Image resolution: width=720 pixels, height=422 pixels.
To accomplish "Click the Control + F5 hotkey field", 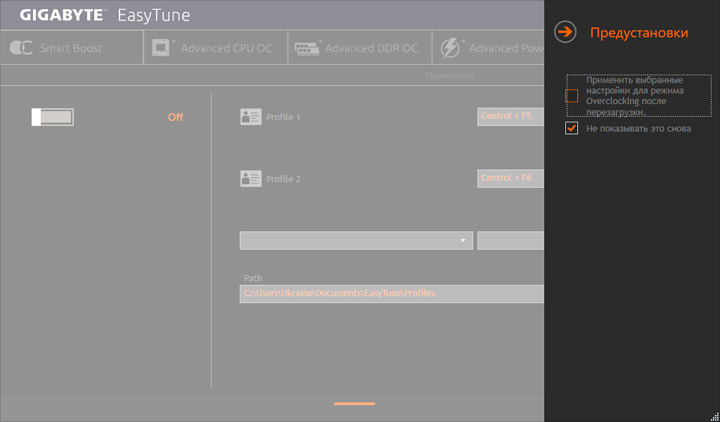I will (511, 117).
